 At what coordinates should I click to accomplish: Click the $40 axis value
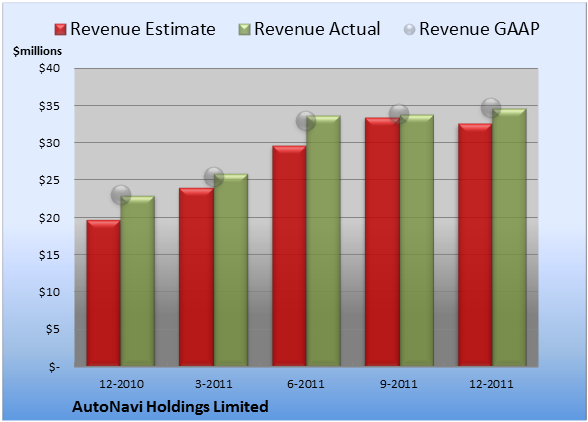click(50, 68)
